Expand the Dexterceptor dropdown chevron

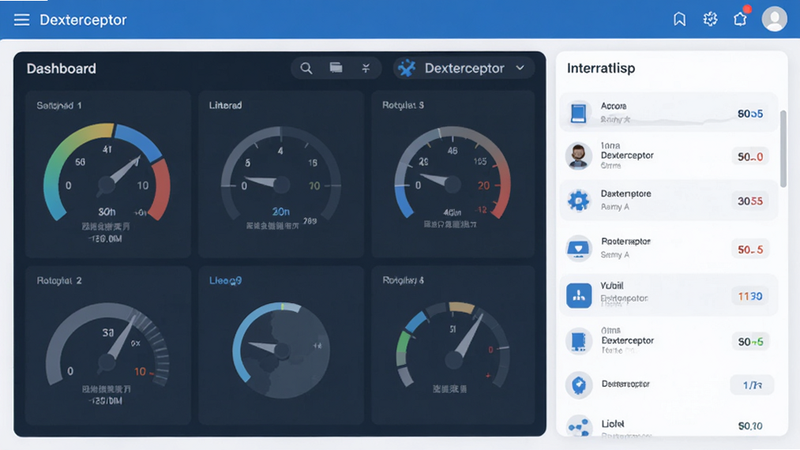520,68
